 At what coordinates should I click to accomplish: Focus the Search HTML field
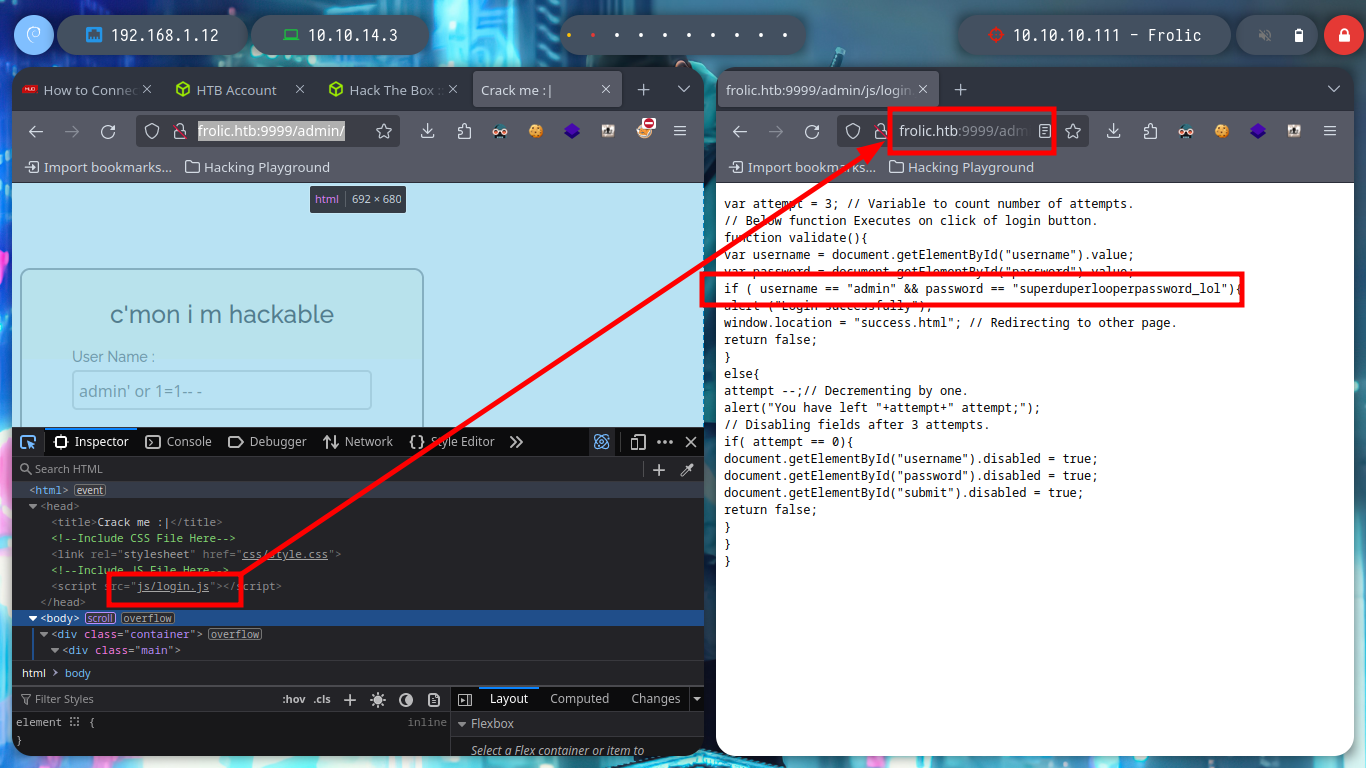[x=330, y=469]
